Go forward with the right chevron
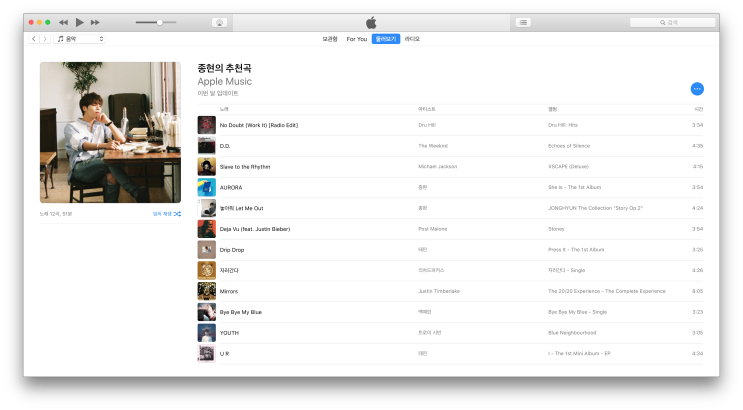 [45, 39]
